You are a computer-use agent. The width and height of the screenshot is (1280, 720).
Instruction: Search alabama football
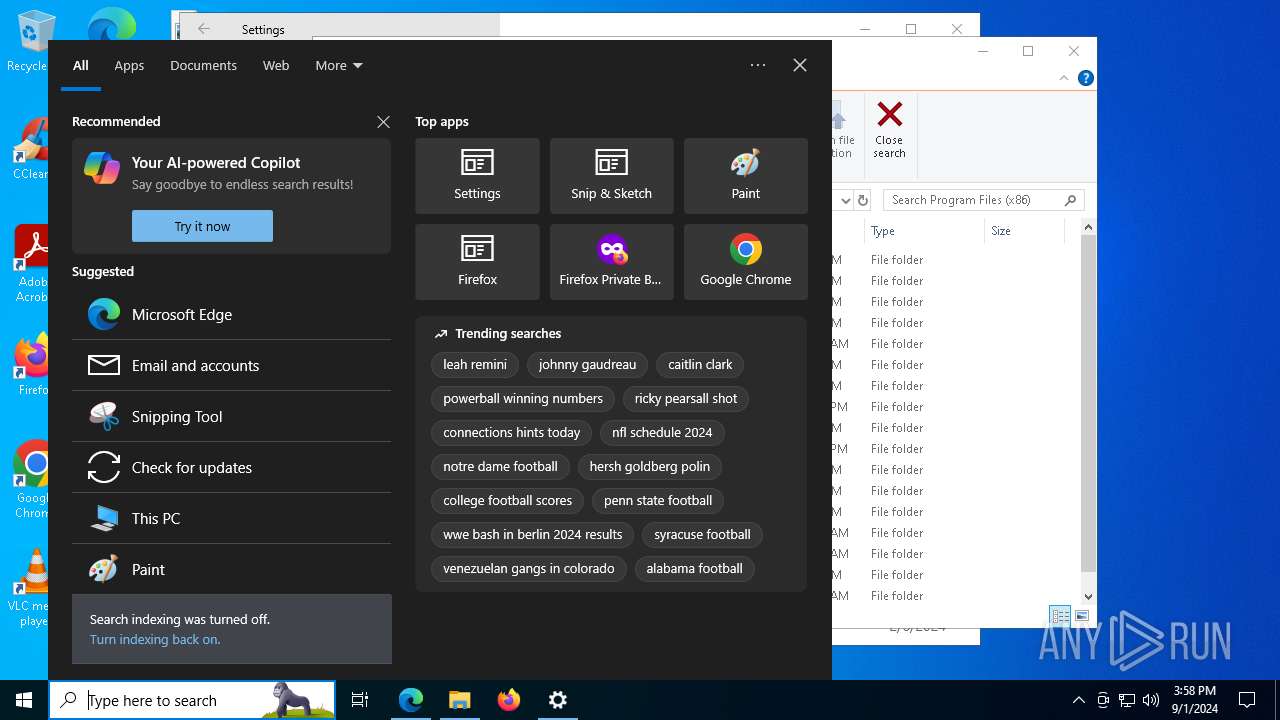click(694, 568)
